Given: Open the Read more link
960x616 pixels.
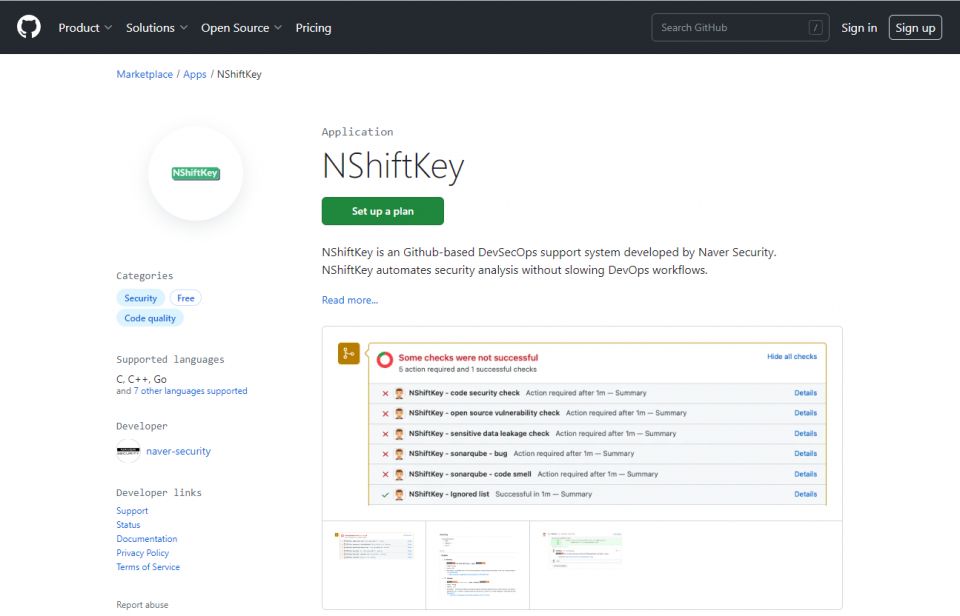Looking at the screenshot, I should [350, 300].
